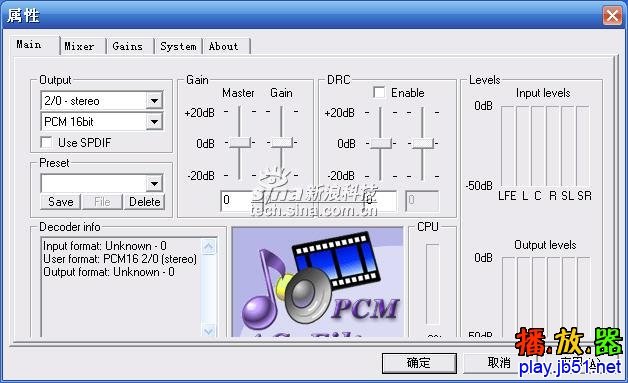Enable the Use SPDIF checkbox
This screenshot has width=628, height=383.
[46, 142]
